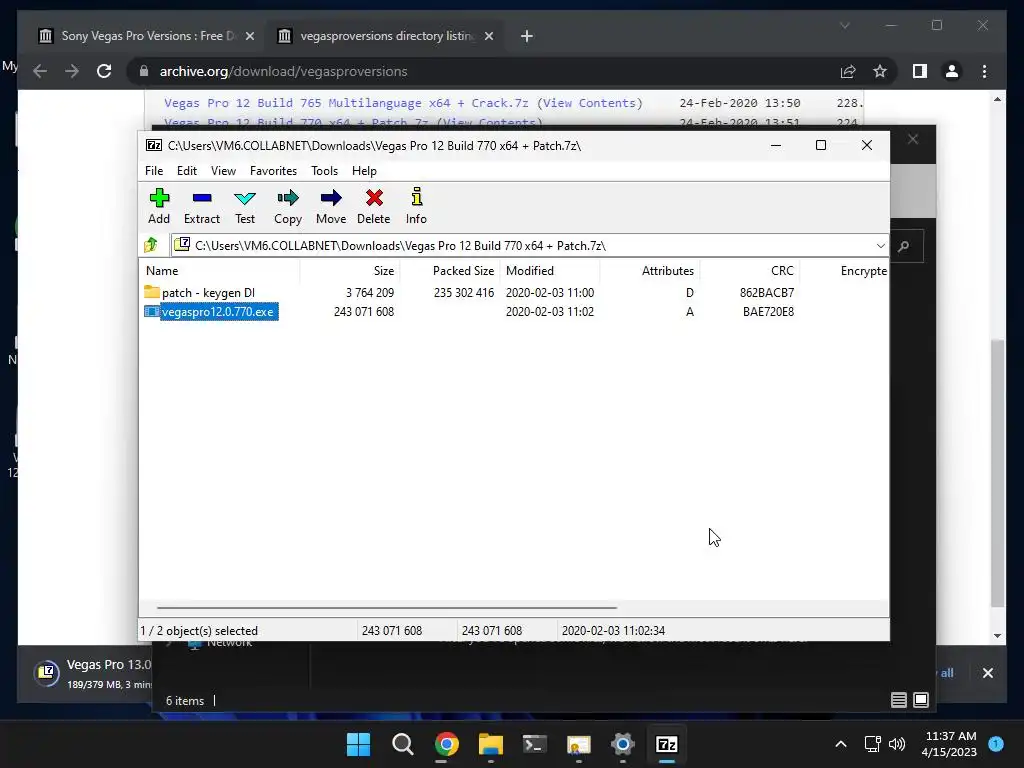
Task: Extract files with the Extract button
Action: (202, 206)
